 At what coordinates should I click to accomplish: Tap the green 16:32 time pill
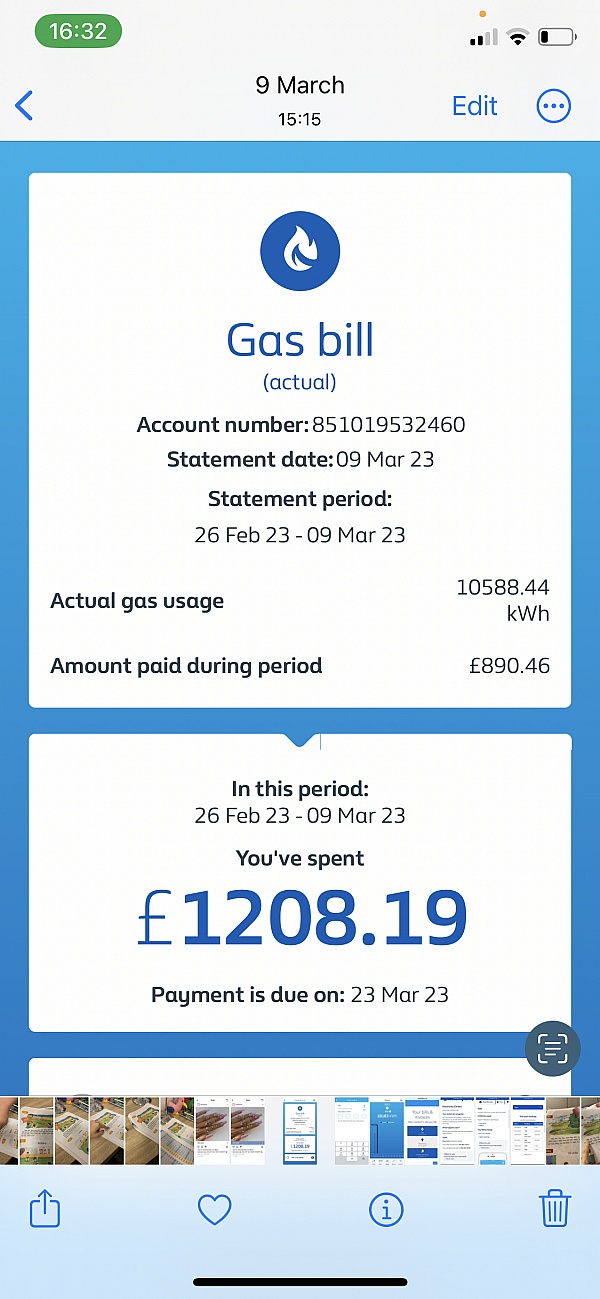click(x=78, y=31)
